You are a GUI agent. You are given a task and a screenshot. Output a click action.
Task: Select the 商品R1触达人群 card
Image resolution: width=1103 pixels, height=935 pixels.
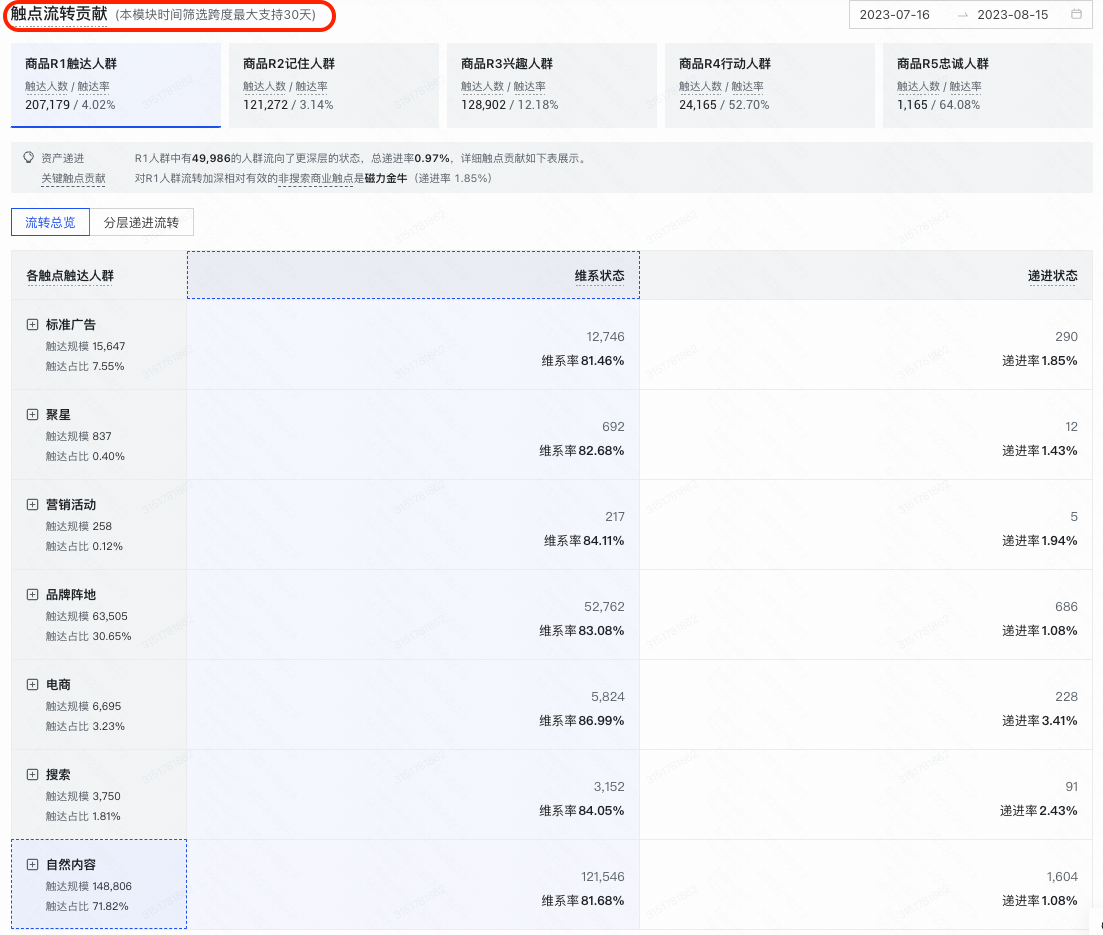click(x=116, y=84)
